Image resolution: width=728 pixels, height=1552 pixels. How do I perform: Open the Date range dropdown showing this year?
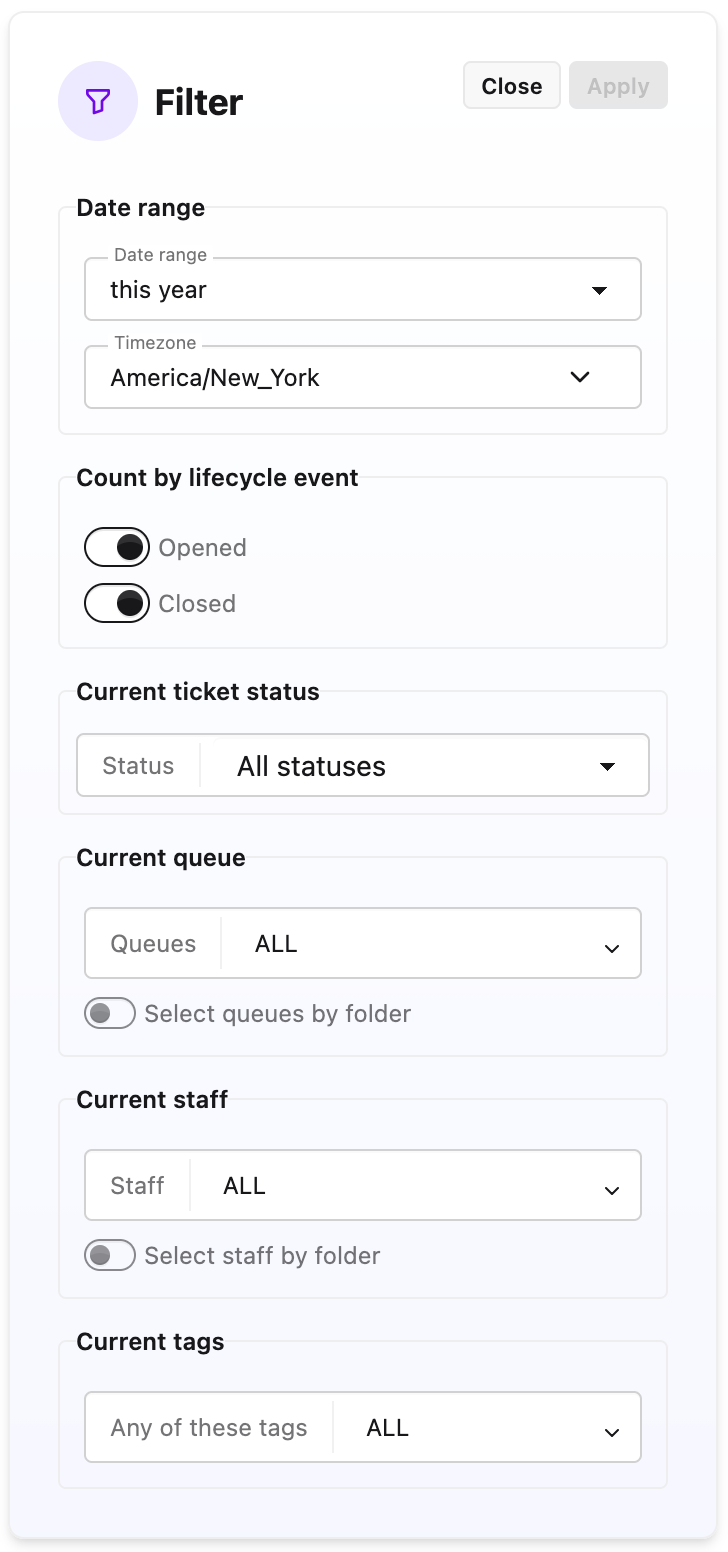tap(363, 289)
